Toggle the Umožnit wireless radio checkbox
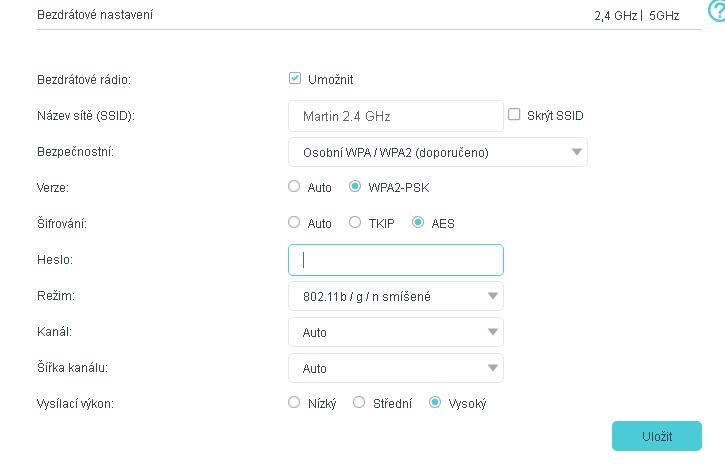 295,79
